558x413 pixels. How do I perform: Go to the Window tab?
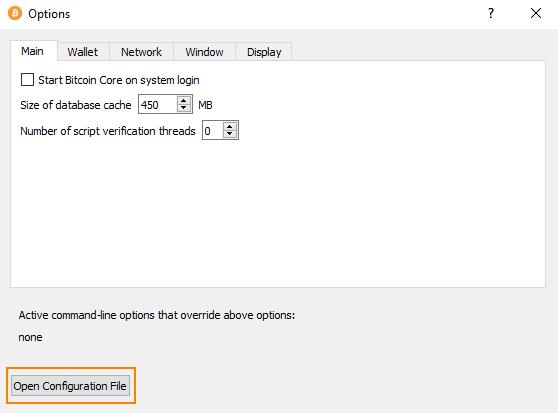pos(204,52)
